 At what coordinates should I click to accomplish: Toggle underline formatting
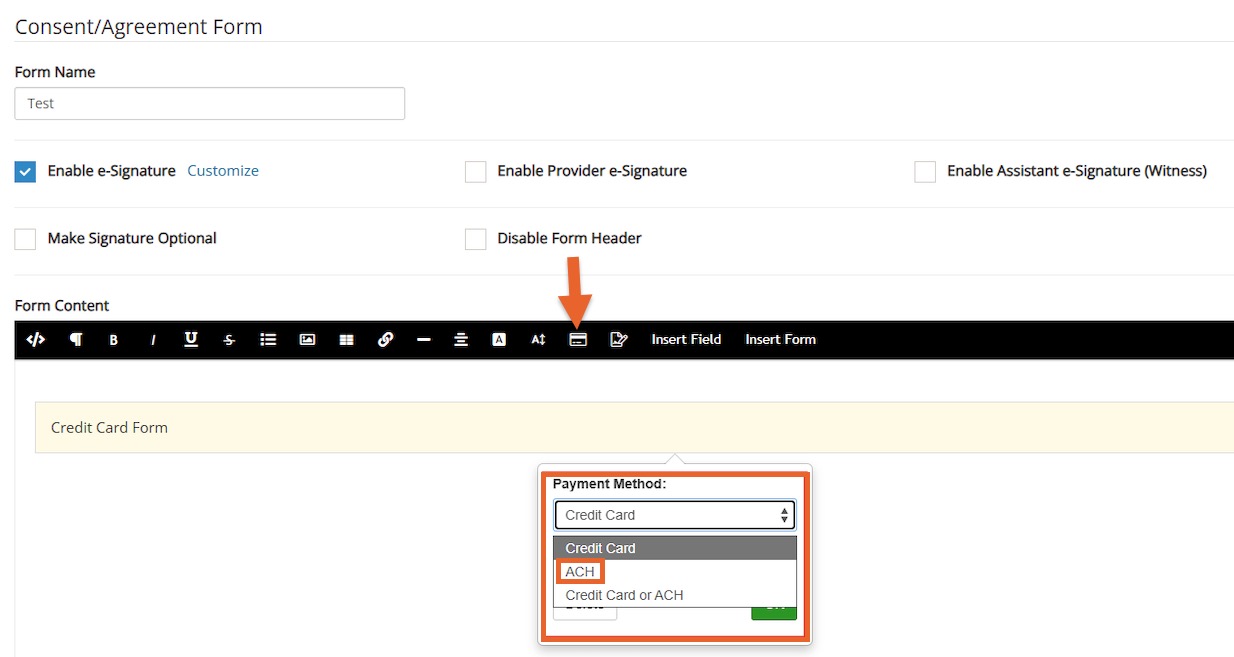point(191,339)
